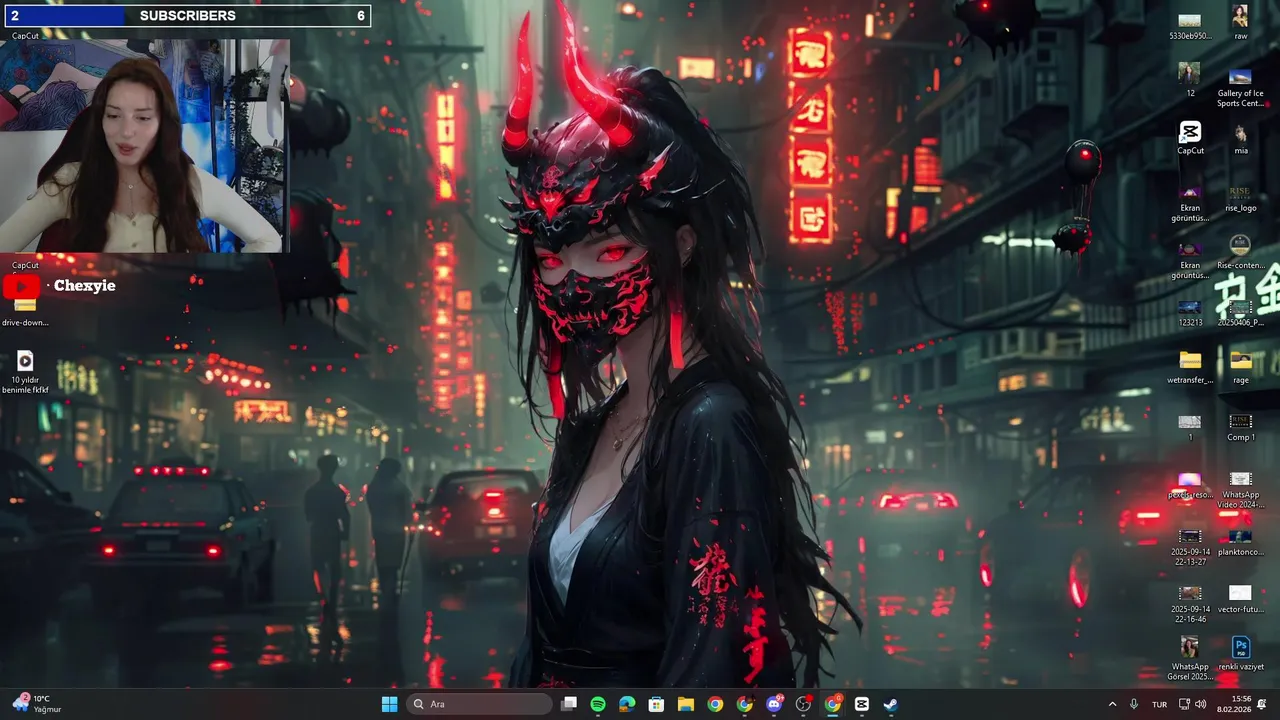Viewport: 1280px width, 720px height.
Task: Open the 'wetransfer_...' folder
Action: tap(1190, 367)
